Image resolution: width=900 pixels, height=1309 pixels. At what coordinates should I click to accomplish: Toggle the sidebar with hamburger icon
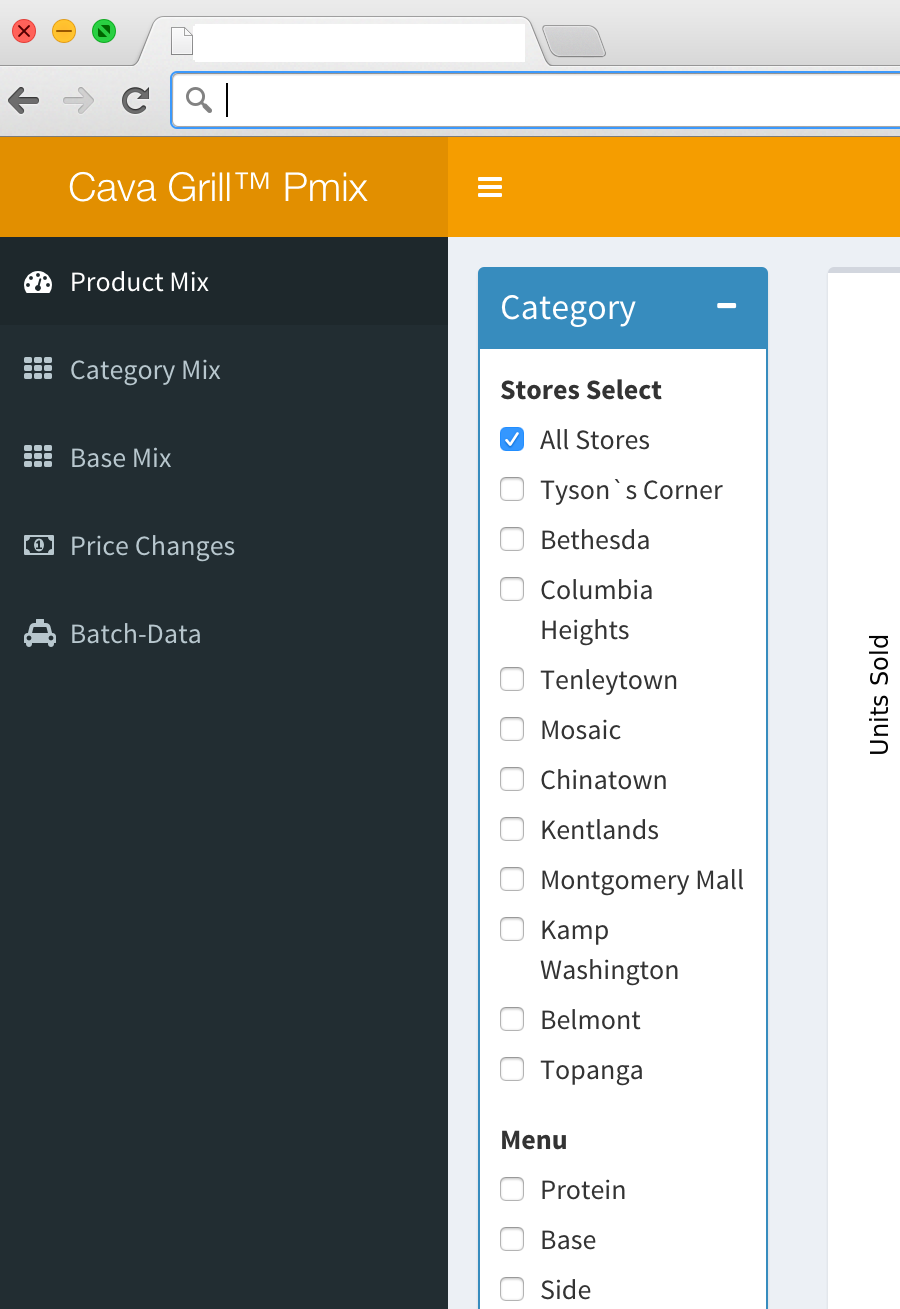490,188
